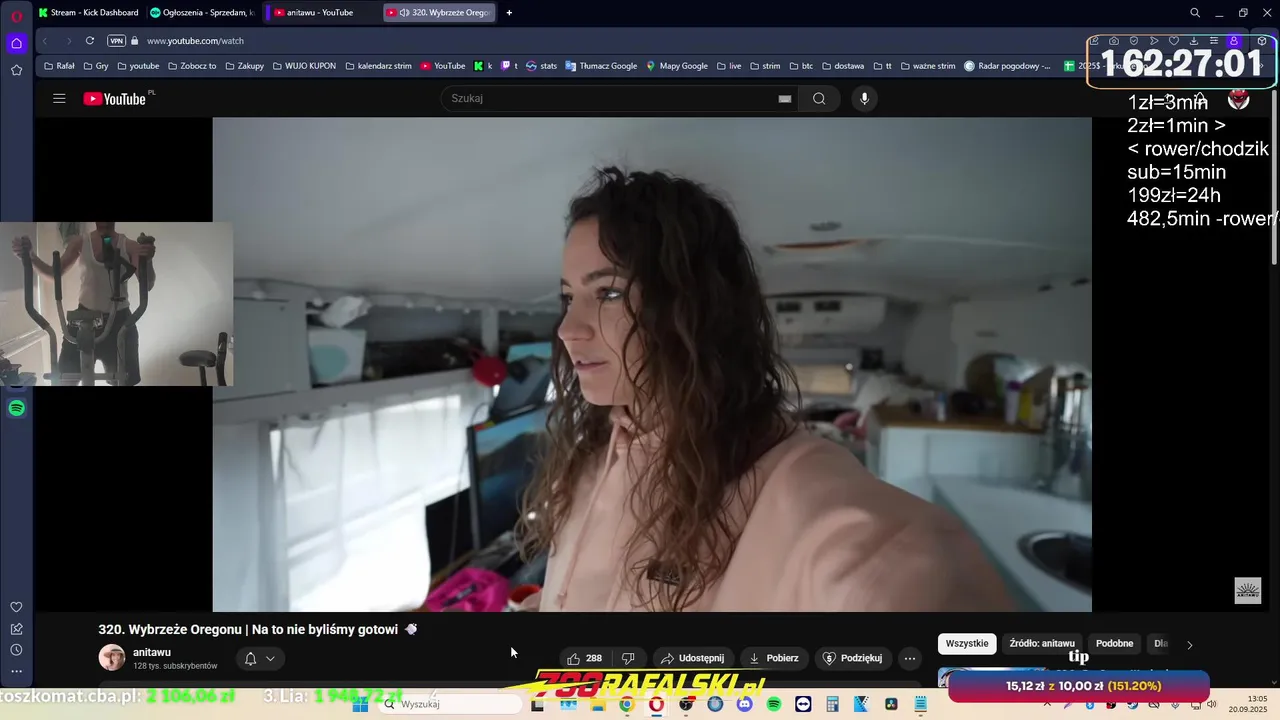Open the Zakupy bookmarks folder
Image resolution: width=1280 pixels, height=720 pixels.
tap(245, 66)
